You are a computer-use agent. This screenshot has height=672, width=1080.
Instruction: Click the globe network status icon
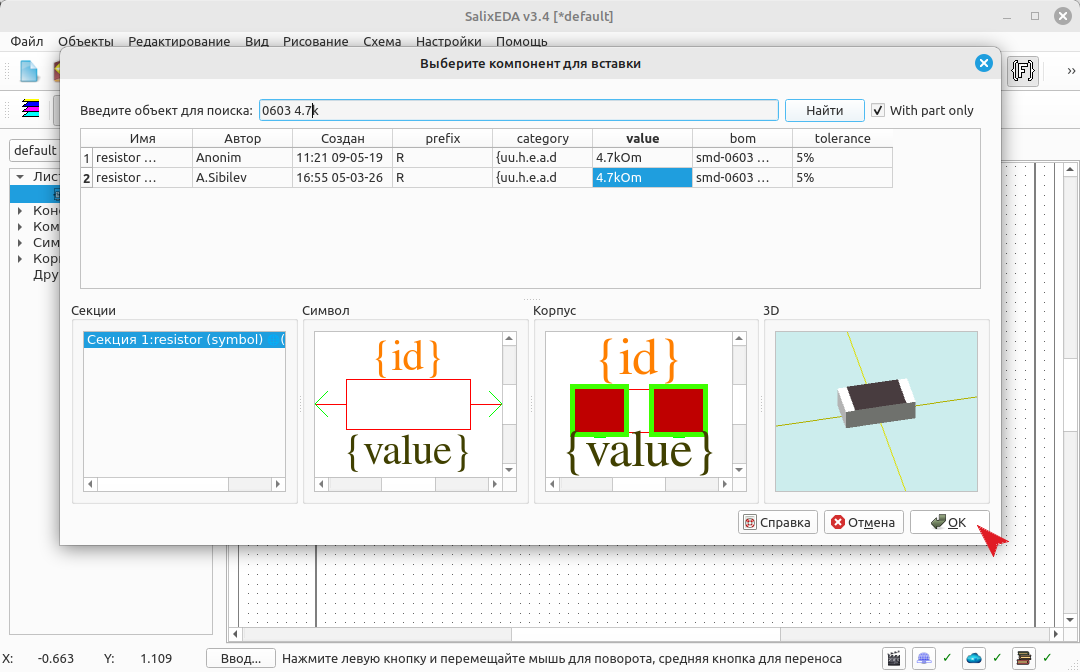click(x=924, y=658)
